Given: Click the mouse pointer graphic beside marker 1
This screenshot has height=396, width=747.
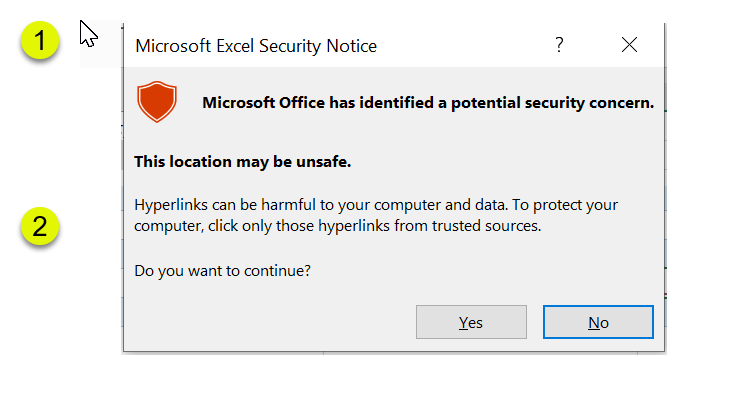Looking at the screenshot, I should (x=88, y=34).
